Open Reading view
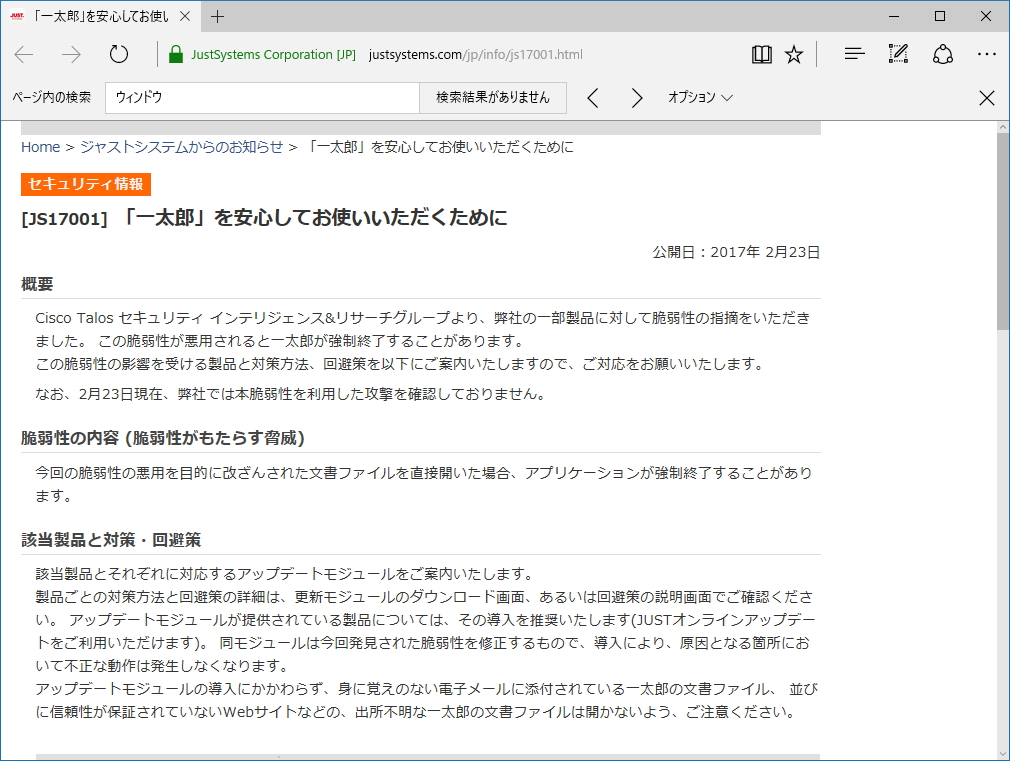This screenshot has width=1010, height=761. tap(761, 54)
